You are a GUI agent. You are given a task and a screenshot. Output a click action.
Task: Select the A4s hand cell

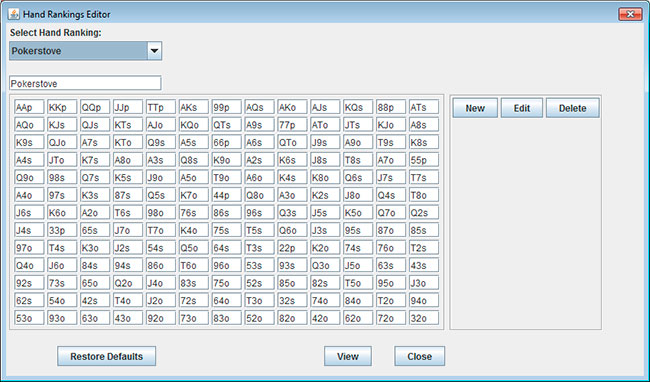[x=29, y=160]
